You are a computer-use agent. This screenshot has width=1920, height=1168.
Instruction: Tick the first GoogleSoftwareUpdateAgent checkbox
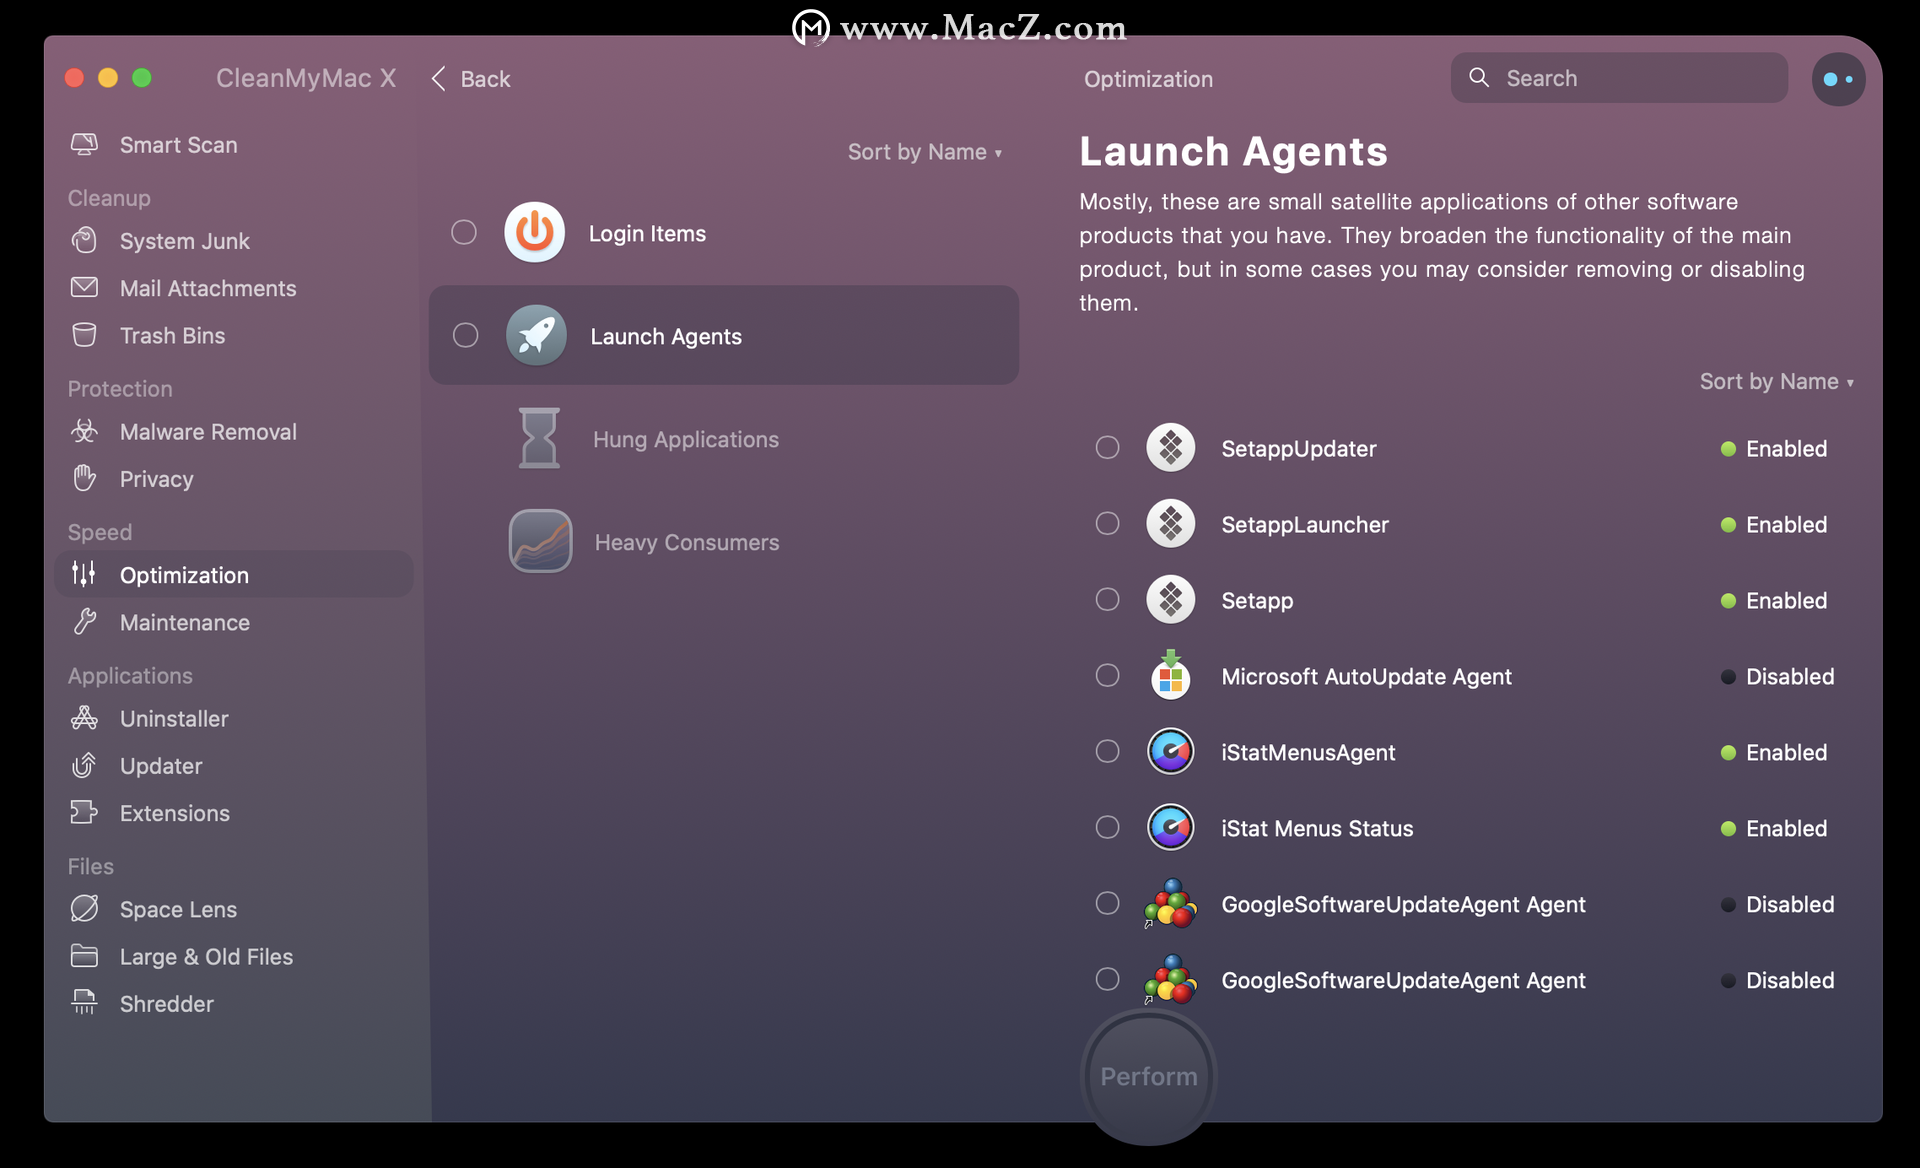1107,903
